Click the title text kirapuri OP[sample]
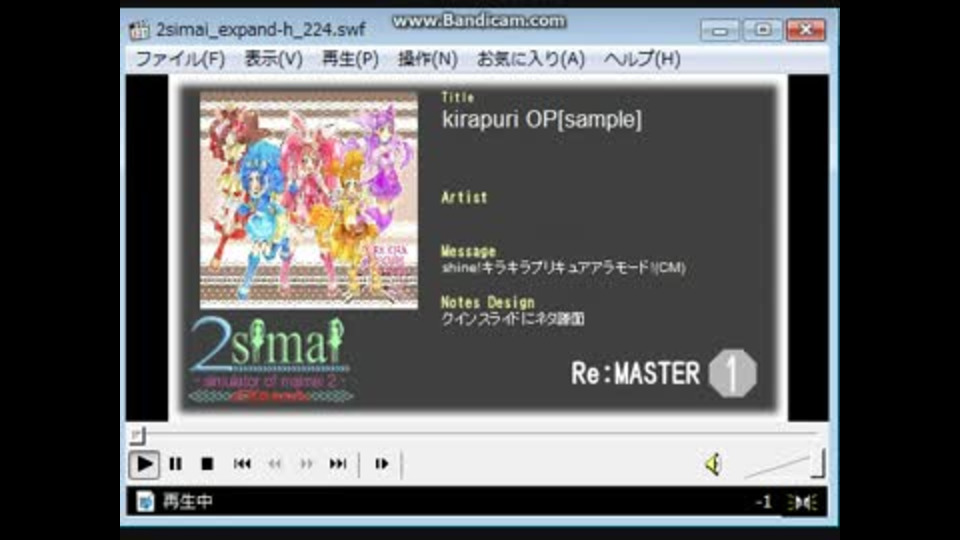The width and height of the screenshot is (960, 540). (542, 119)
